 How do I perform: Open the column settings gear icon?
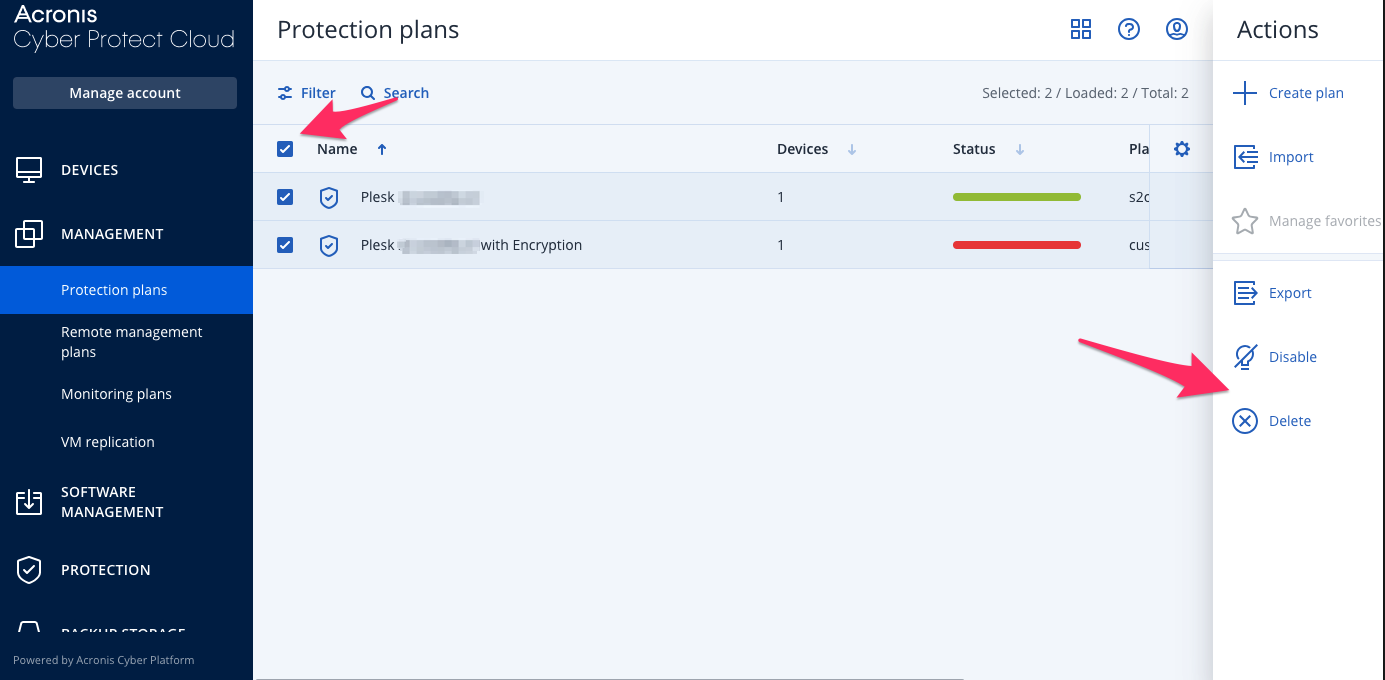[1182, 149]
